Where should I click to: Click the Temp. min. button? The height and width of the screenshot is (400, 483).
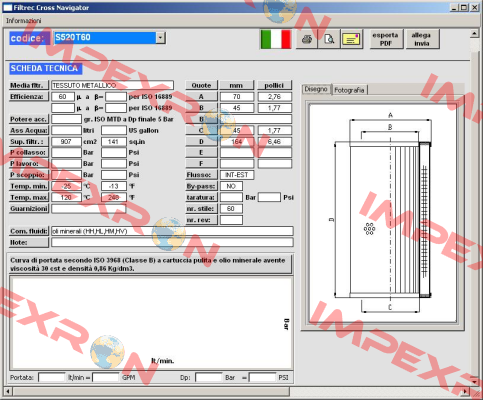coord(29,186)
